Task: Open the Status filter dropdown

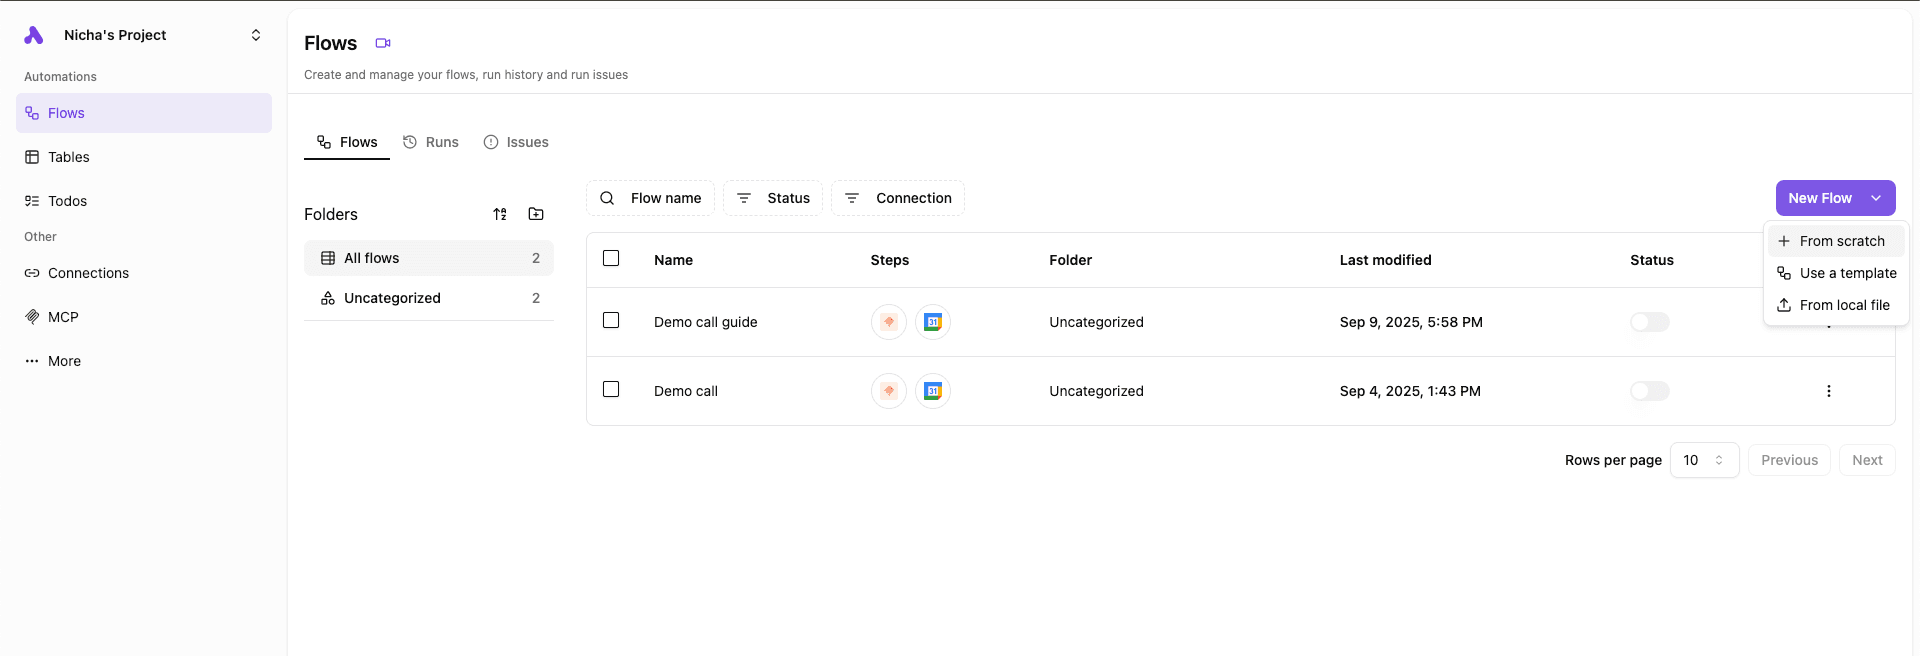Action: (x=773, y=198)
